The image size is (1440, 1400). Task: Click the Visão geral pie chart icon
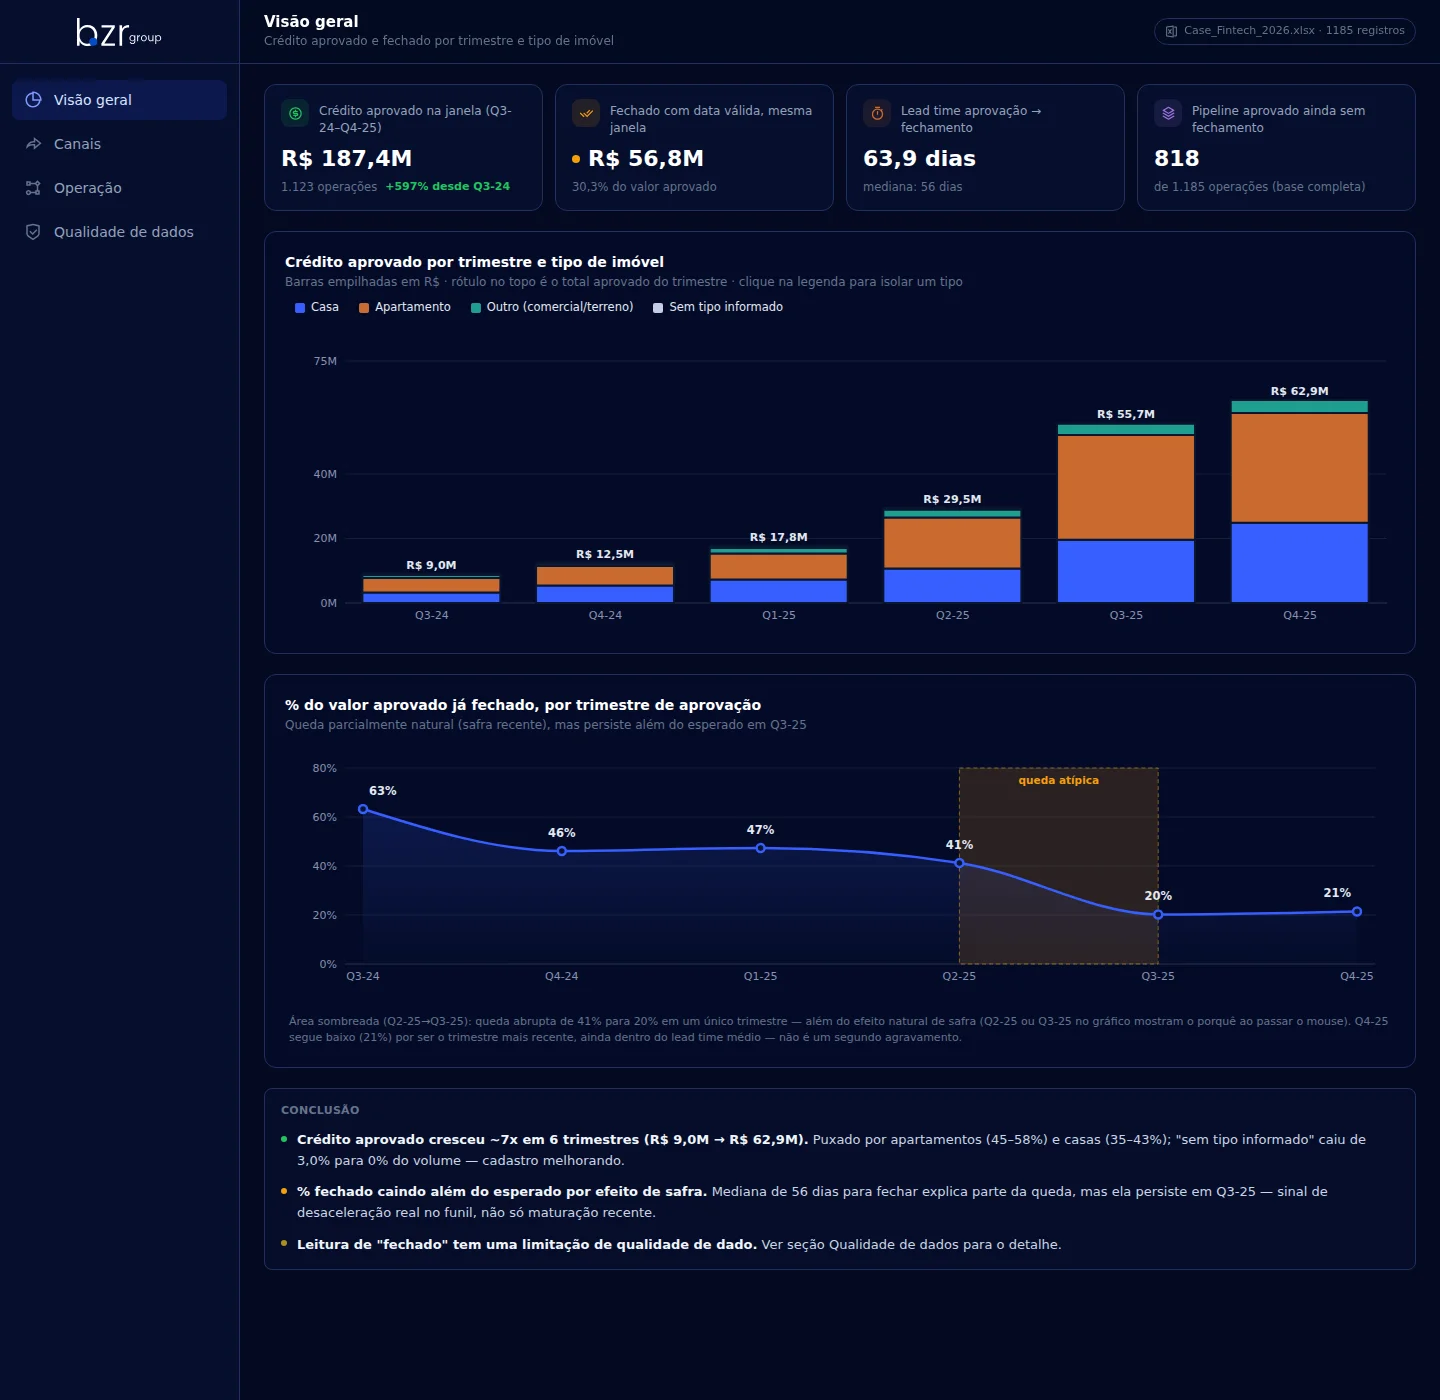(33, 100)
